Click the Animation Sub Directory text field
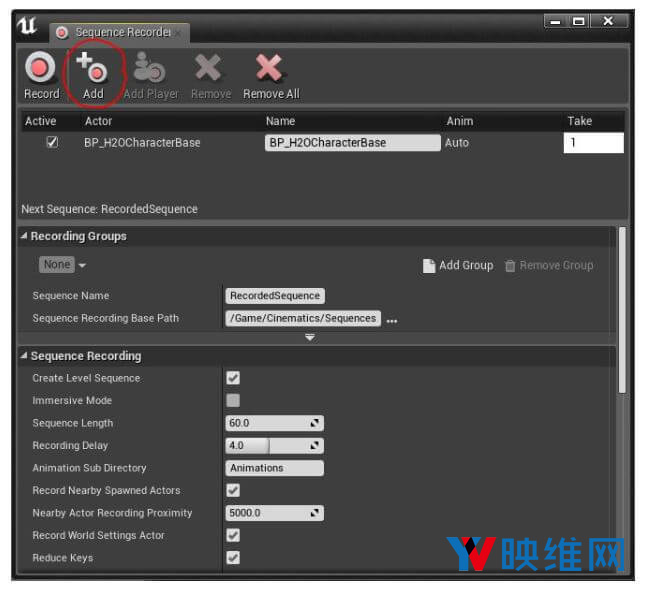 pyautogui.click(x=275, y=468)
